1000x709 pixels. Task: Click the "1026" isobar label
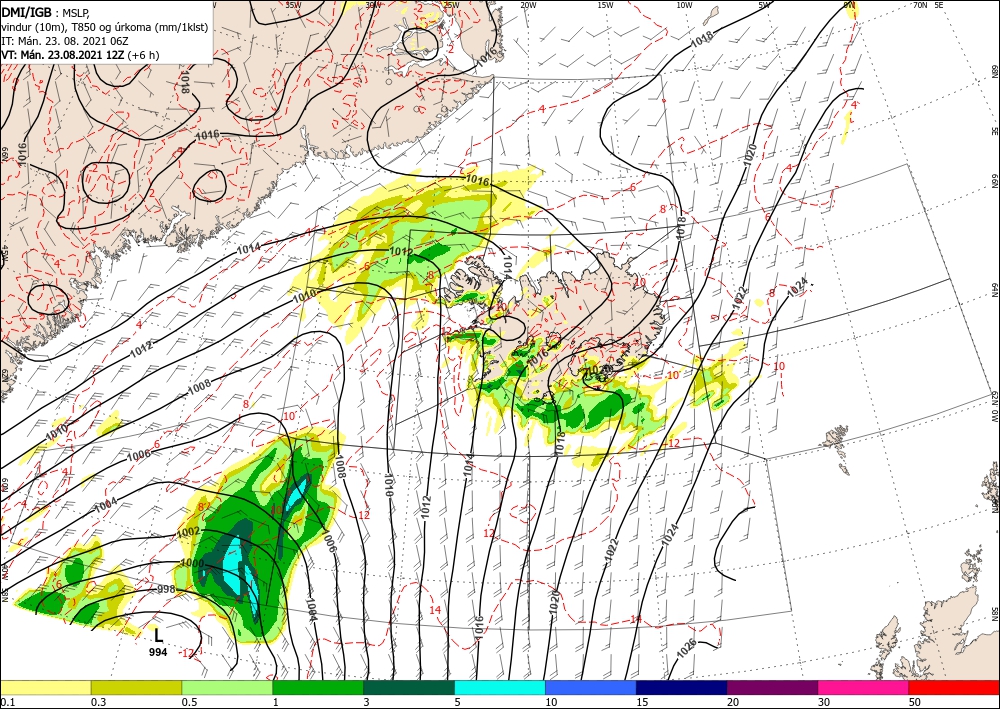pyautogui.click(x=686, y=649)
